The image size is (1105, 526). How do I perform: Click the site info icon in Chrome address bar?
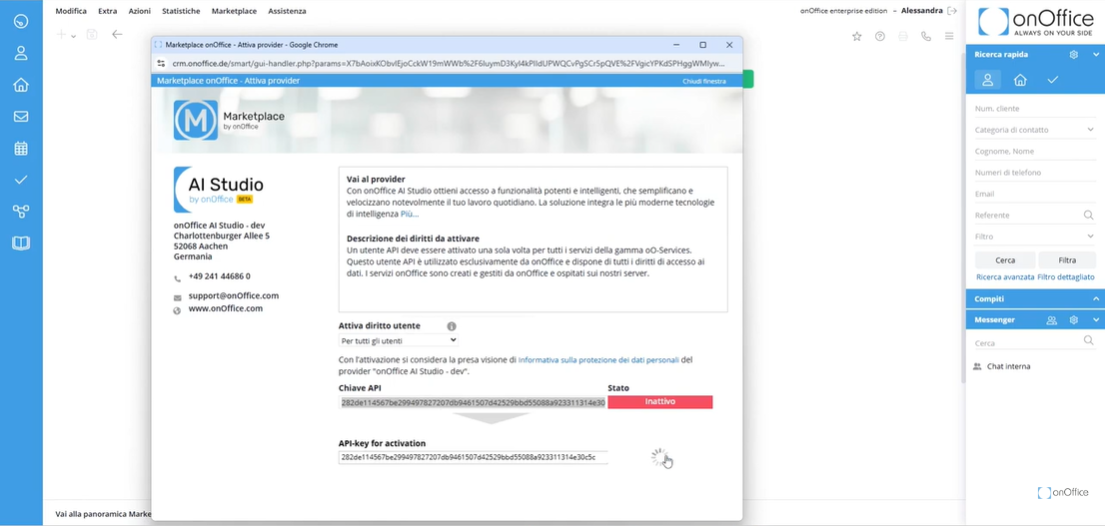point(161,63)
